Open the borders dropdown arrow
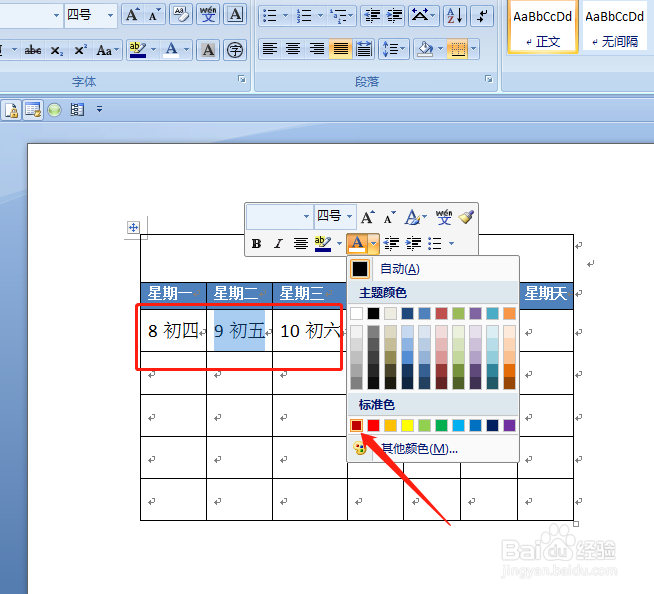Viewport: 654px width, 594px height. 474,49
